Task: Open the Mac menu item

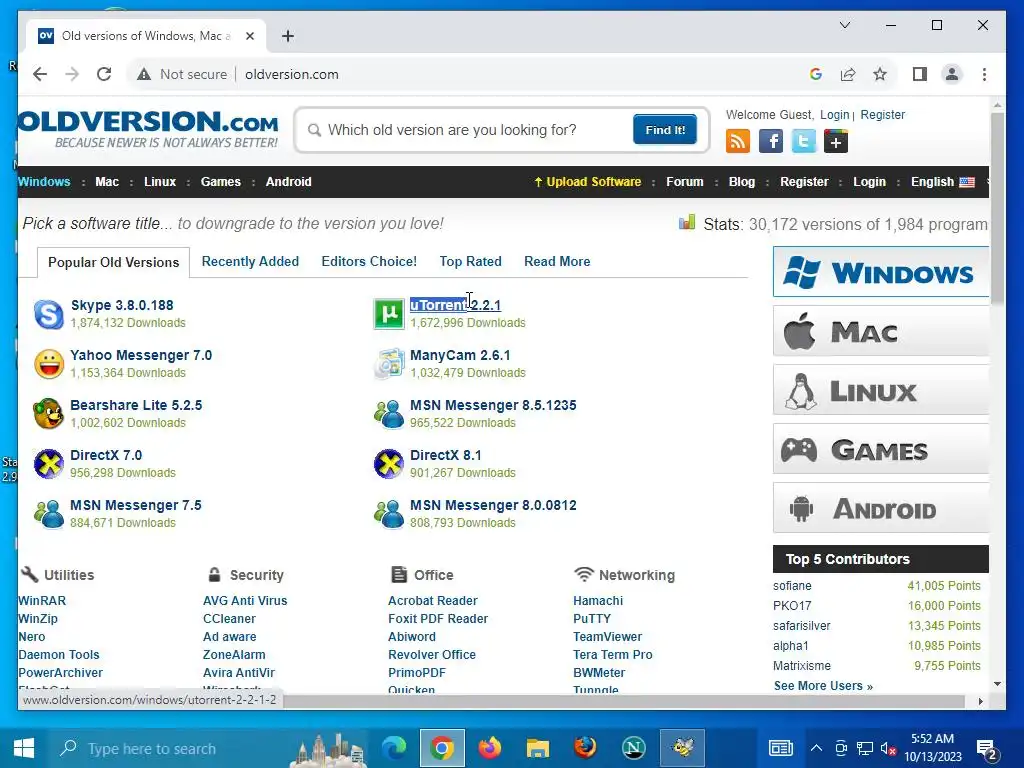Action: tap(107, 182)
